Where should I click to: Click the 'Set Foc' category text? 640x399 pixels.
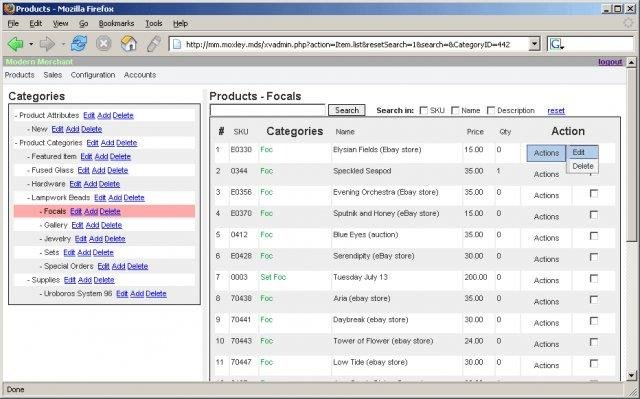tap(273, 277)
